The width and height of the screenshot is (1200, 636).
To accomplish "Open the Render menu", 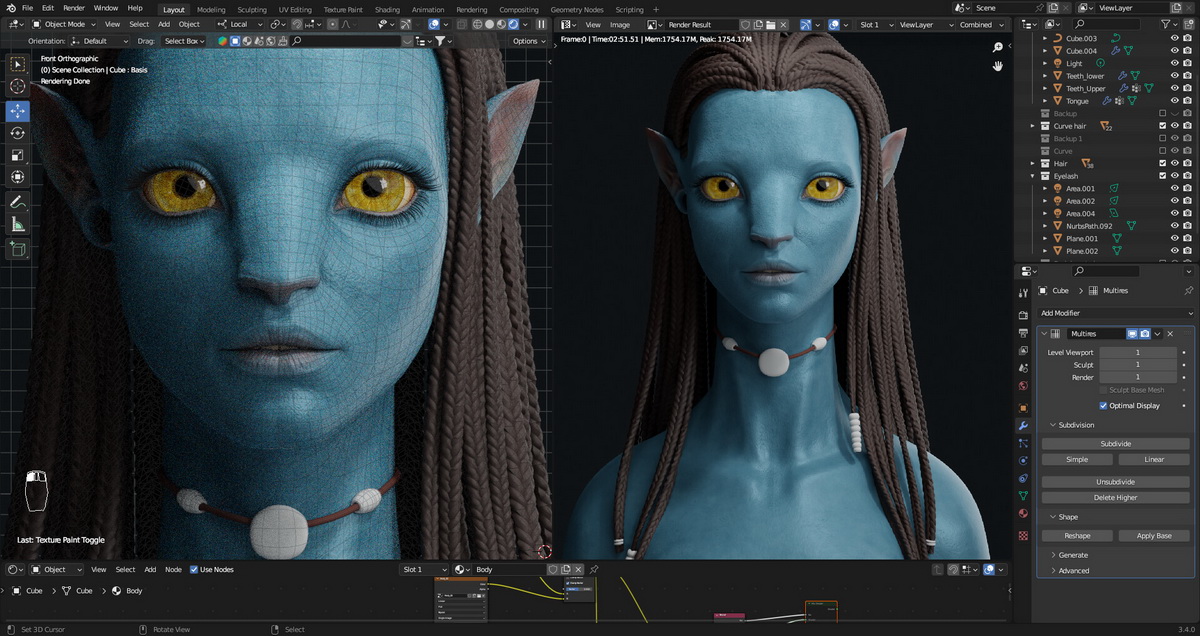I will [74, 8].
